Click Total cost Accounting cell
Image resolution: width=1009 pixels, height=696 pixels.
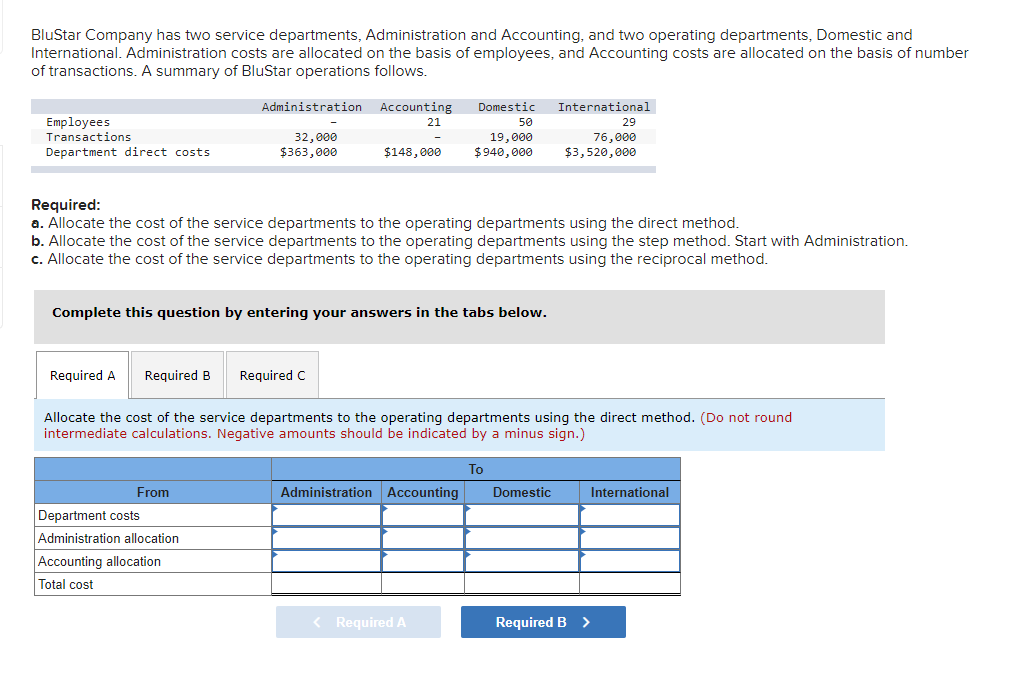pyautogui.click(x=423, y=584)
